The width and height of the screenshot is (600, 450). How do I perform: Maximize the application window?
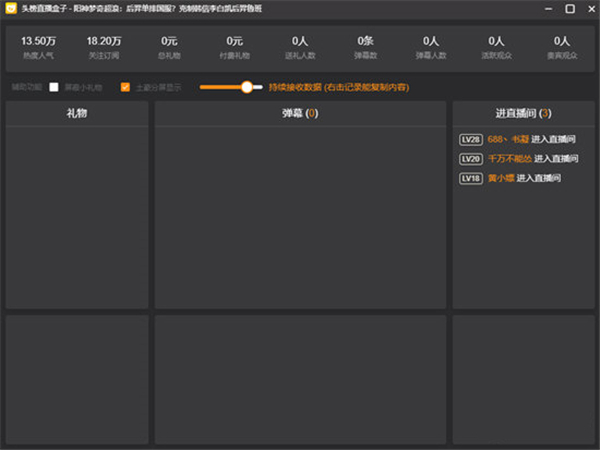coord(569,8)
